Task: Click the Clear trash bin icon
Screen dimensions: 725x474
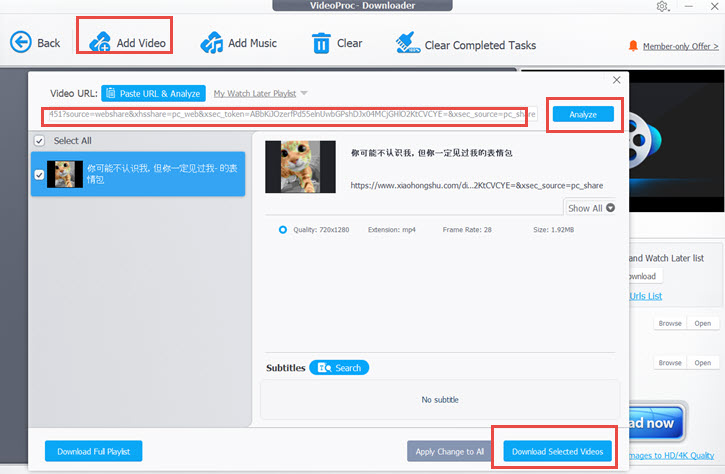Action: point(321,43)
